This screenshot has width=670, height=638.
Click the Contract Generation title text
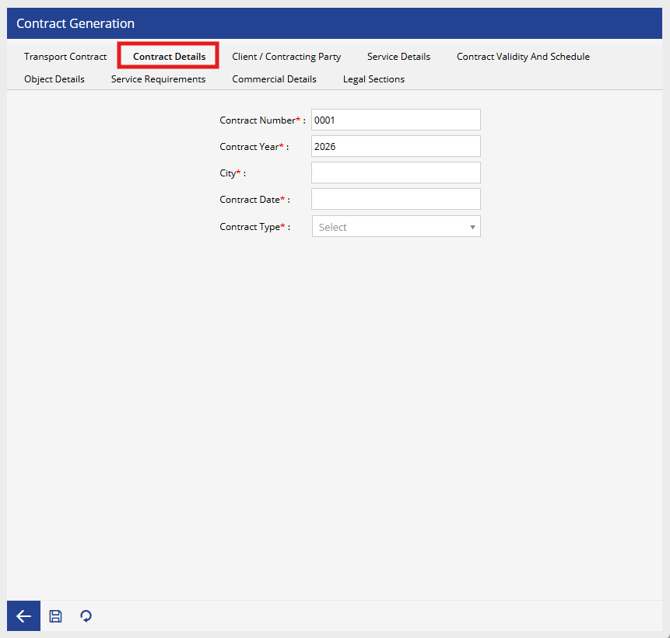pyautogui.click(x=75, y=24)
